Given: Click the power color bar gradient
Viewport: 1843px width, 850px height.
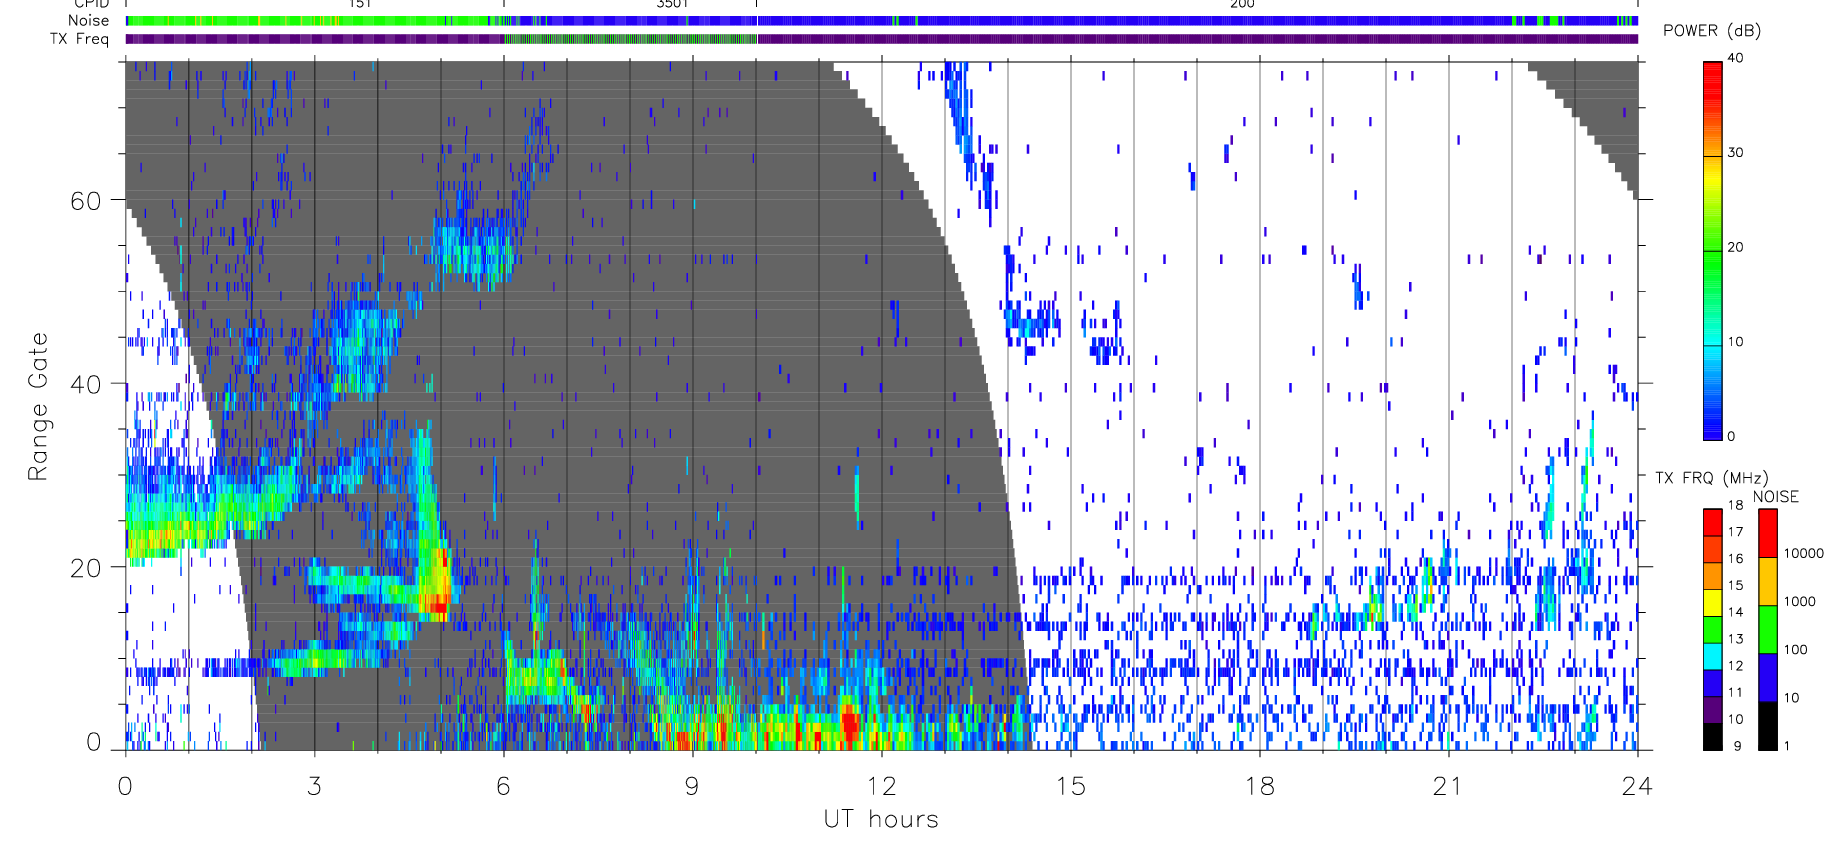Looking at the screenshot, I should pyautogui.click(x=1713, y=250).
